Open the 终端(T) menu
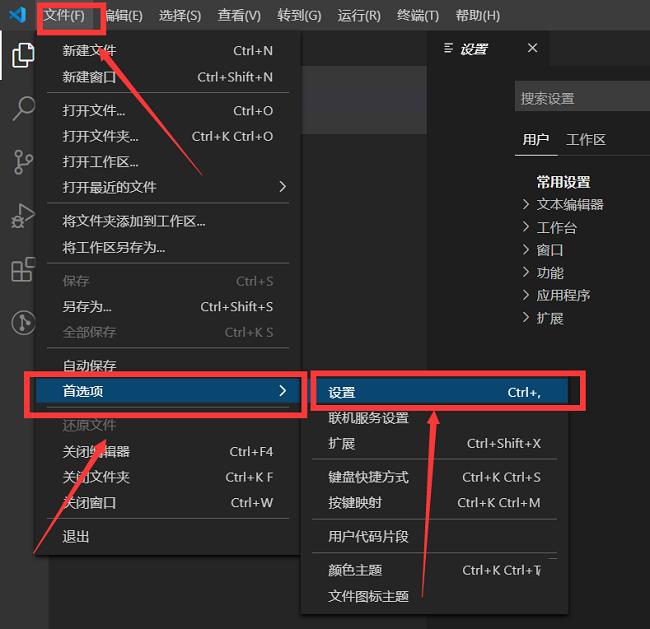Image resolution: width=650 pixels, height=629 pixels. click(417, 15)
